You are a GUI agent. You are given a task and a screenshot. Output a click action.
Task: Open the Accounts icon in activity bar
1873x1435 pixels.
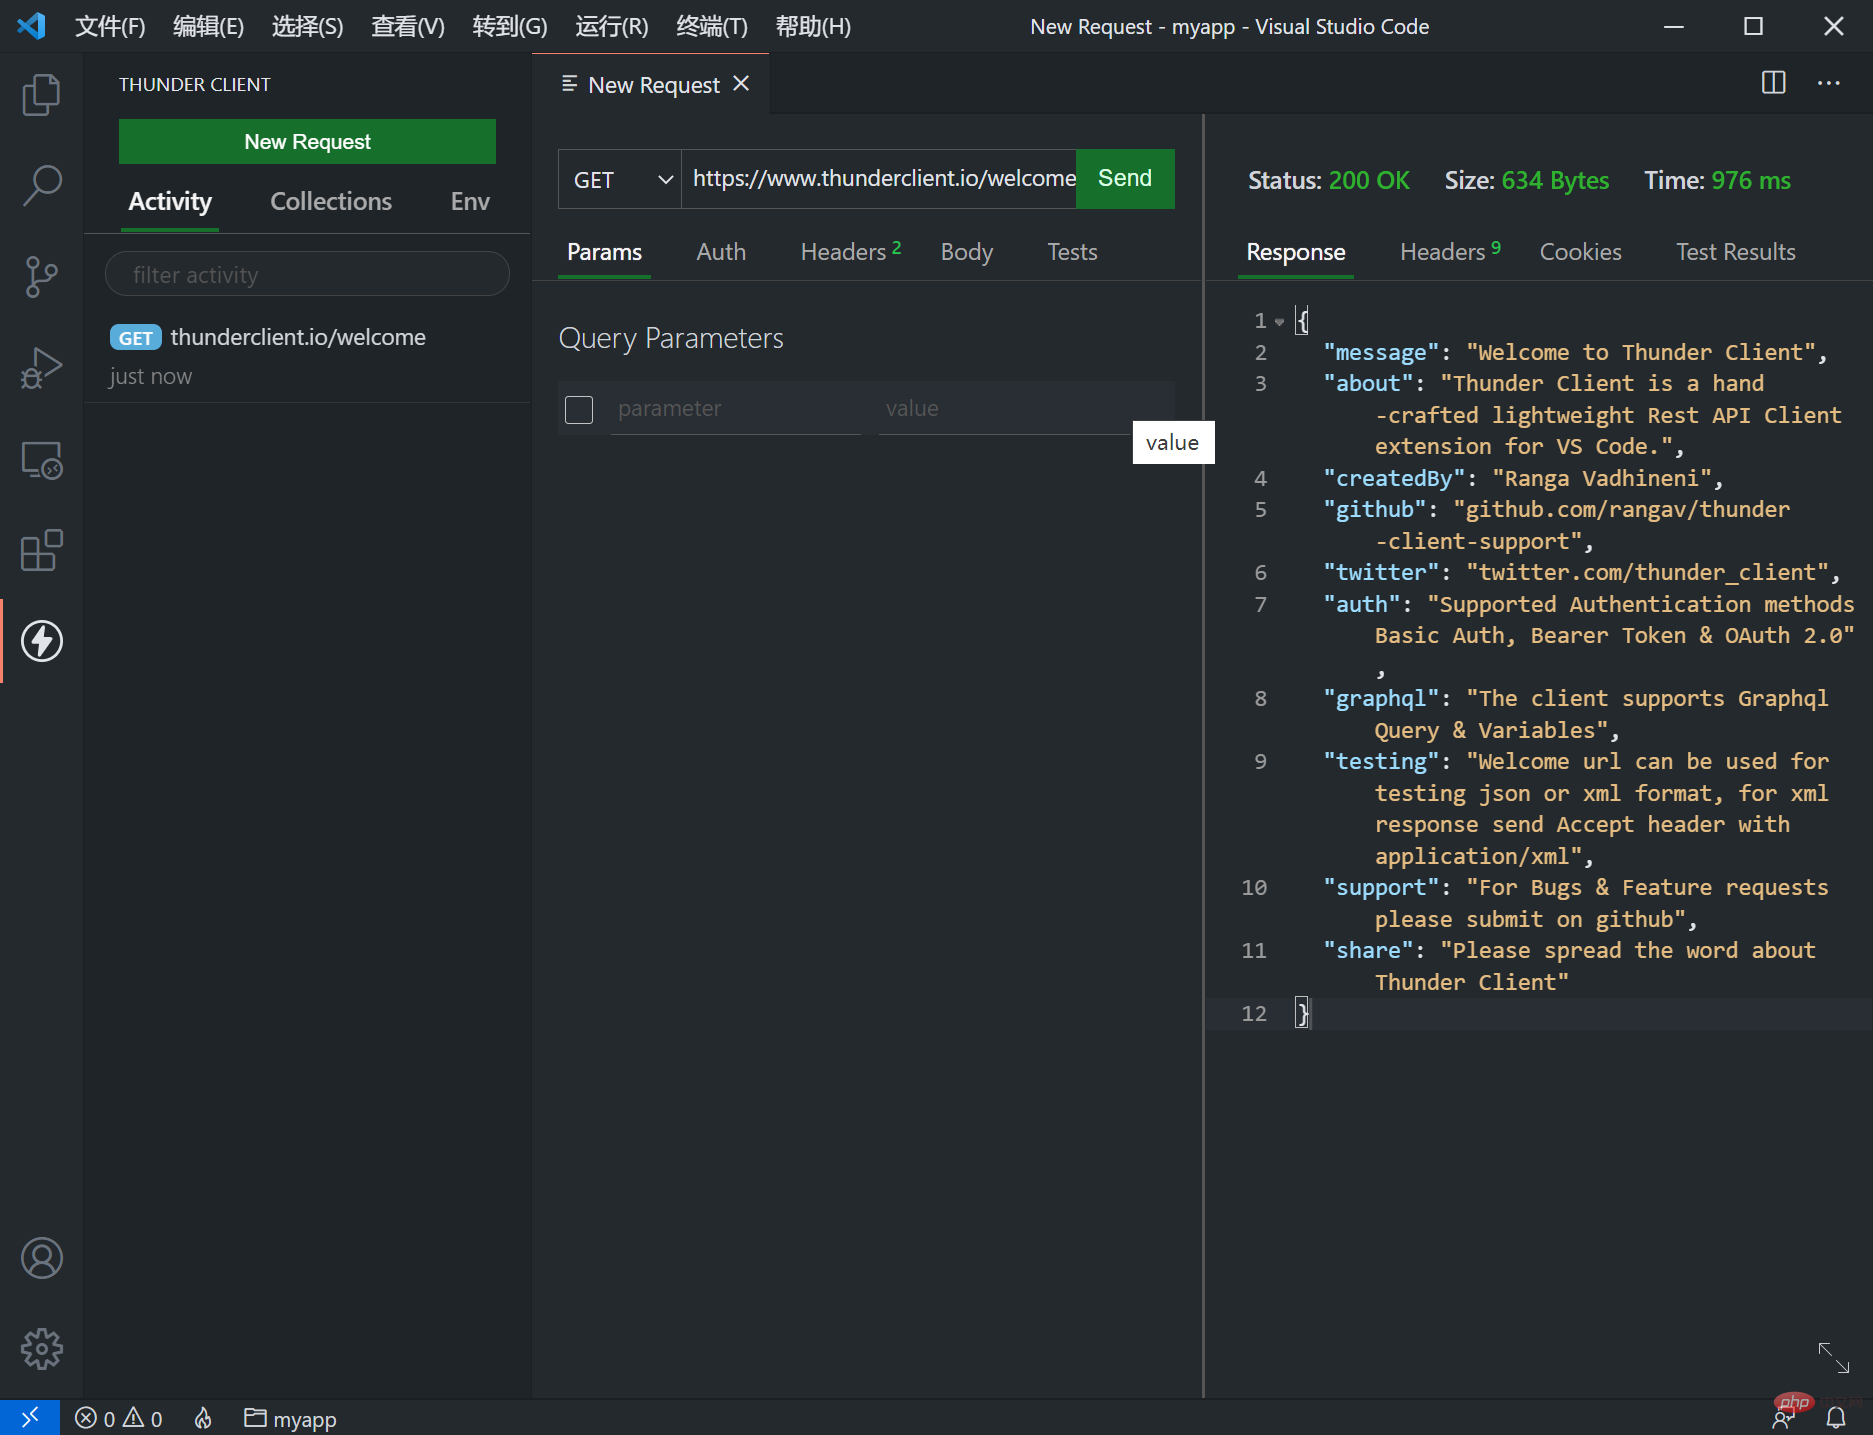point(41,1258)
